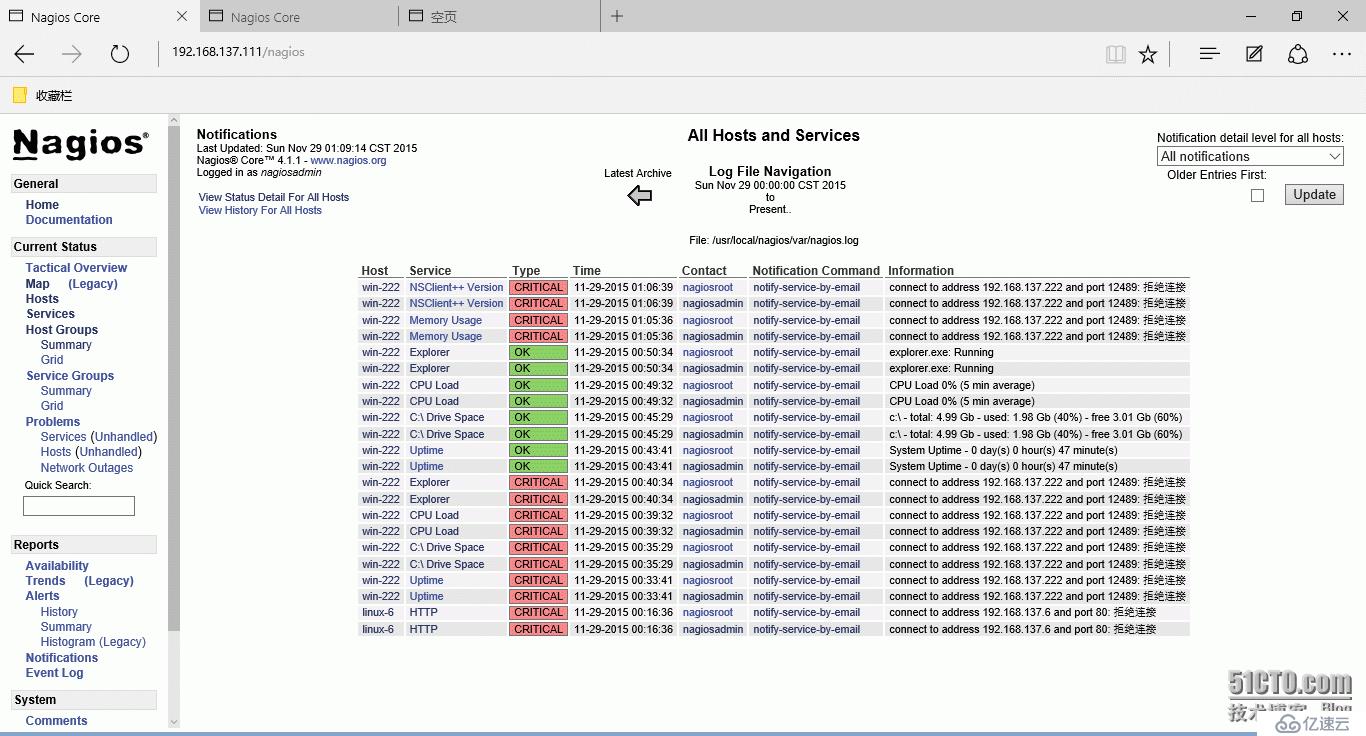The image size is (1366, 736).
Task: Sort by Host column header
Action: (375, 270)
